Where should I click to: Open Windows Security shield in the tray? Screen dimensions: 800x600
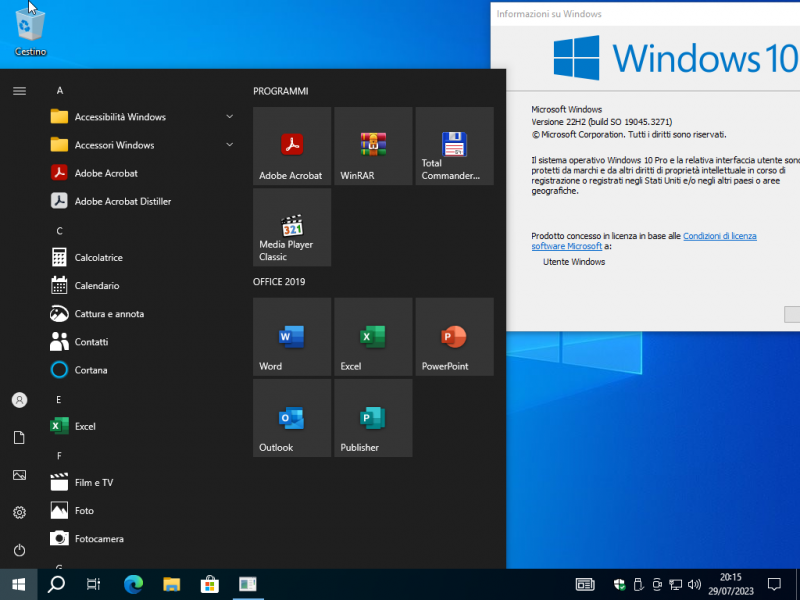point(619,583)
